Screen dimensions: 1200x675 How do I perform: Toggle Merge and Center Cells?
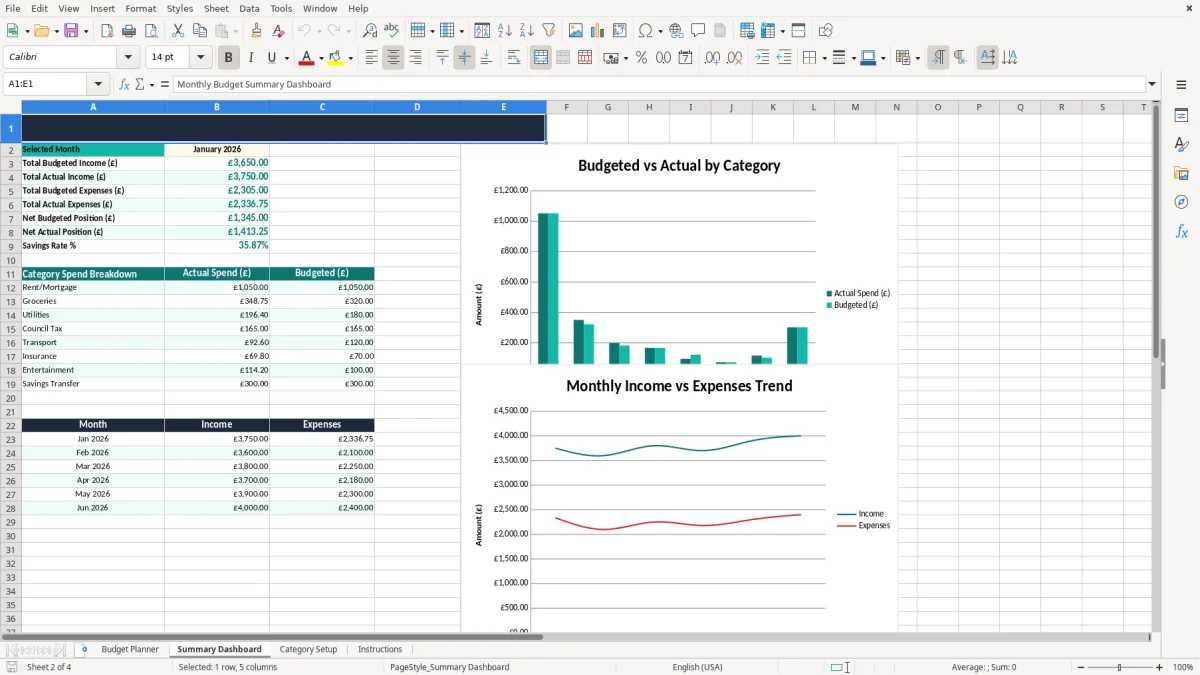541,58
